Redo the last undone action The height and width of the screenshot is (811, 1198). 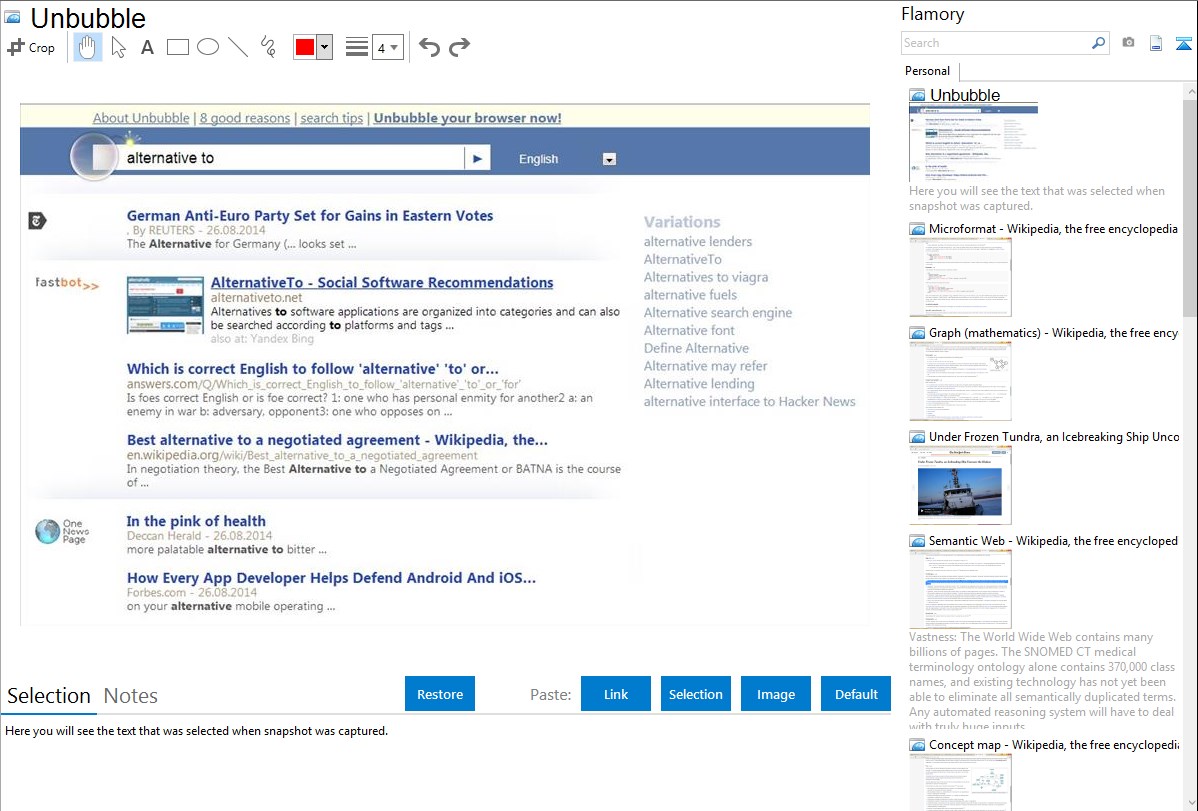click(459, 47)
